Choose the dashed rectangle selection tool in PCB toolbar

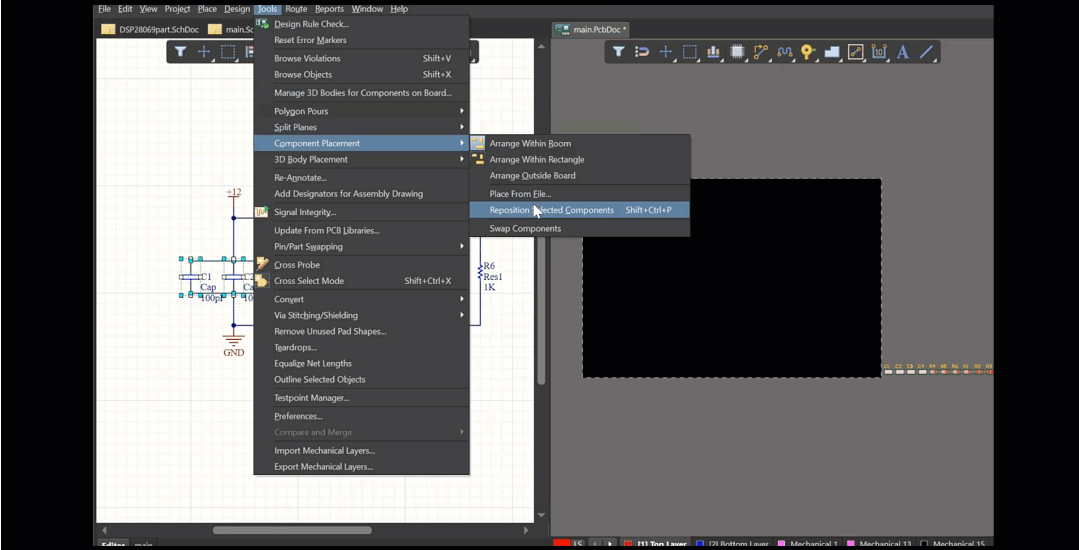coord(690,52)
